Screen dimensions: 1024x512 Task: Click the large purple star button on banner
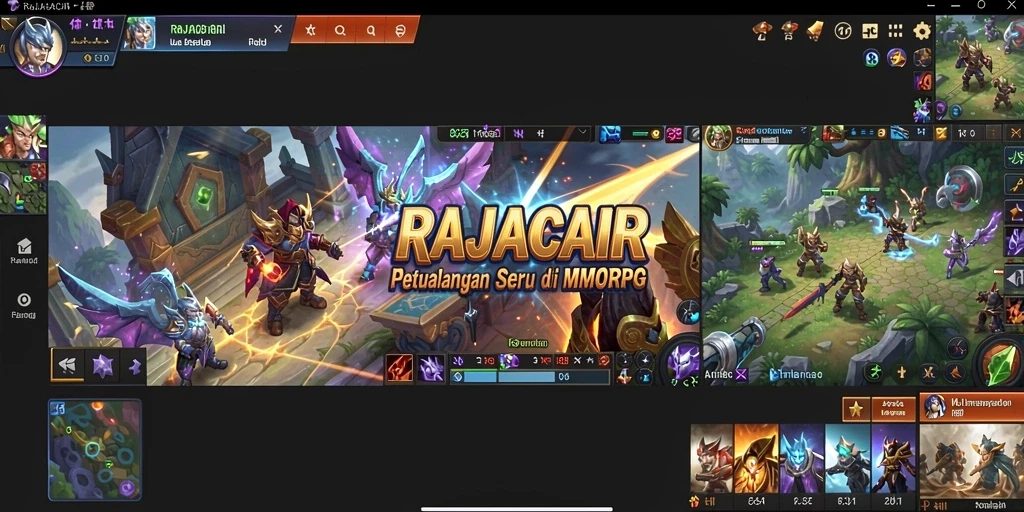coord(103,366)
